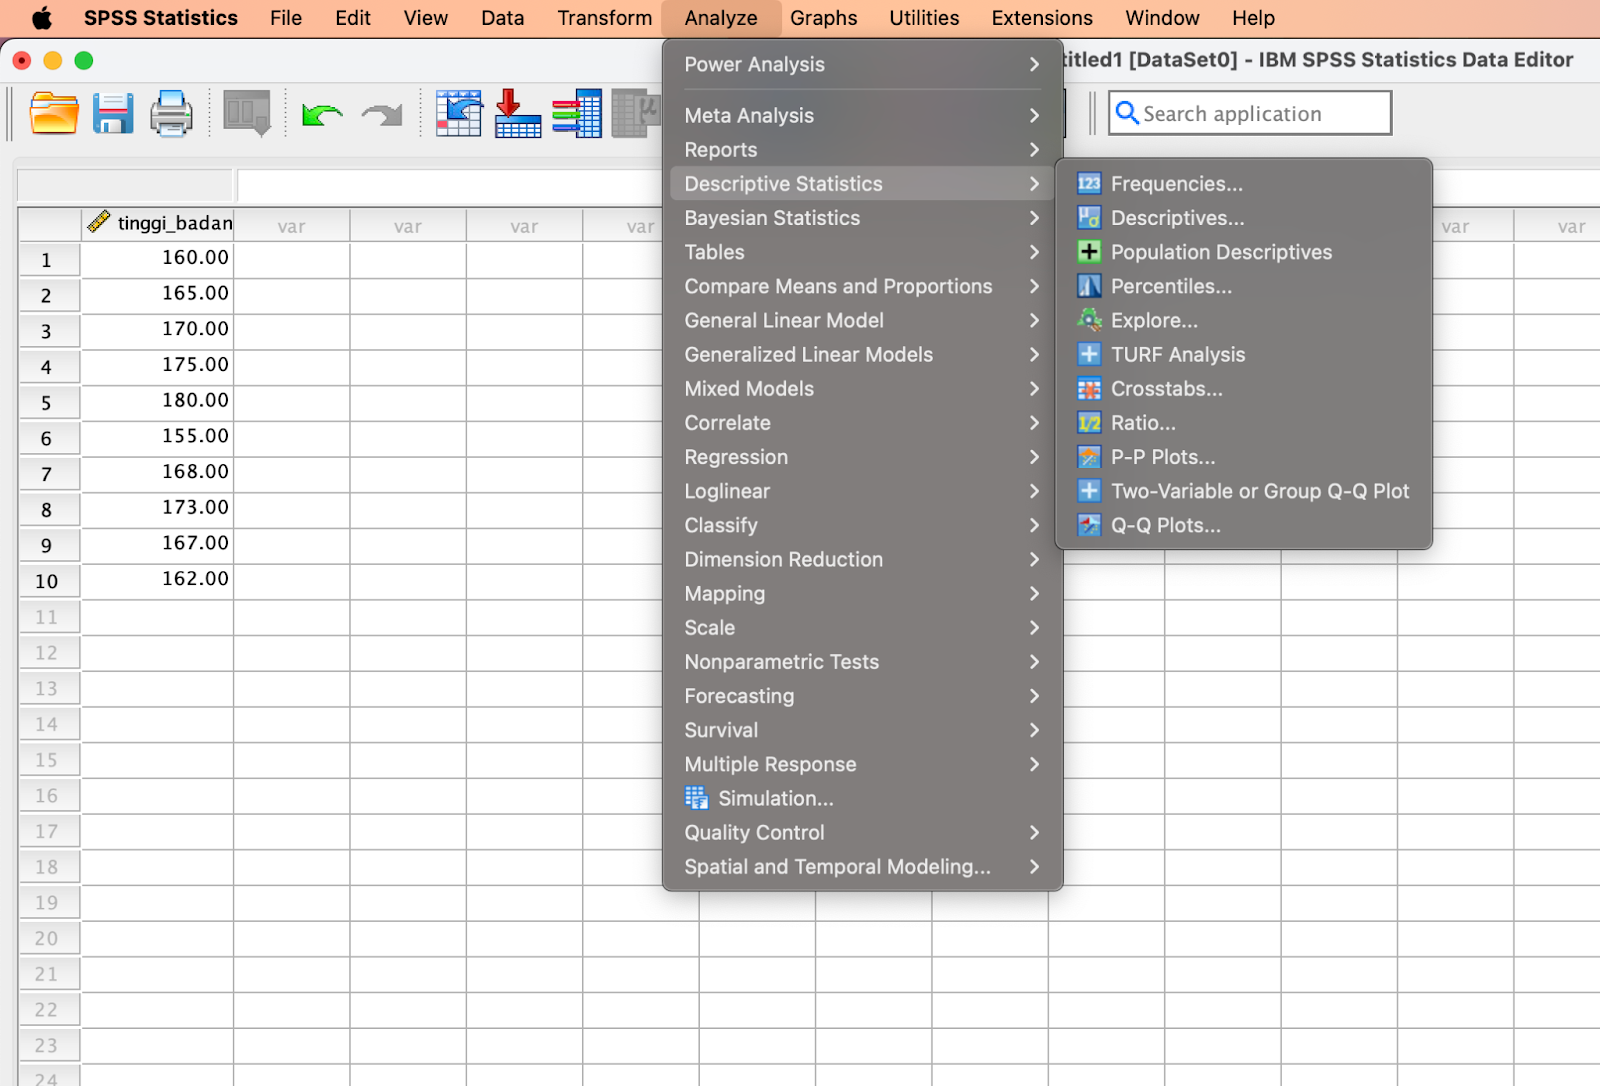Viewport: 1600px width, 1086px height.
Task: Expand the Quality Control submenu
Action: tap(862, 832)
